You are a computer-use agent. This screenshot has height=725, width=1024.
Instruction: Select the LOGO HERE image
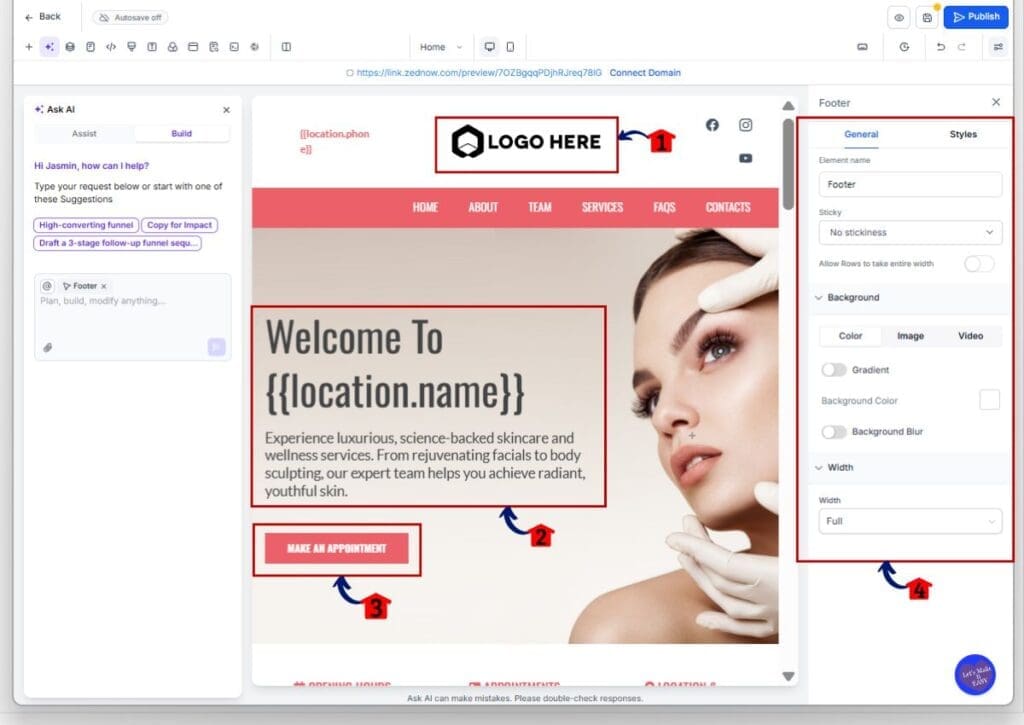(x=526, y=142)
